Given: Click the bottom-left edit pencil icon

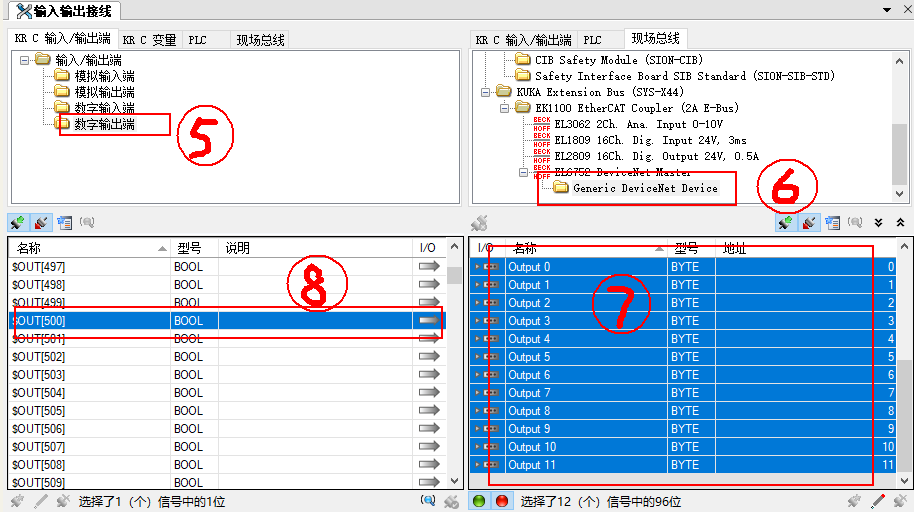Looking at the screenshot, I should pyautogui.click(x=40, y=501).
